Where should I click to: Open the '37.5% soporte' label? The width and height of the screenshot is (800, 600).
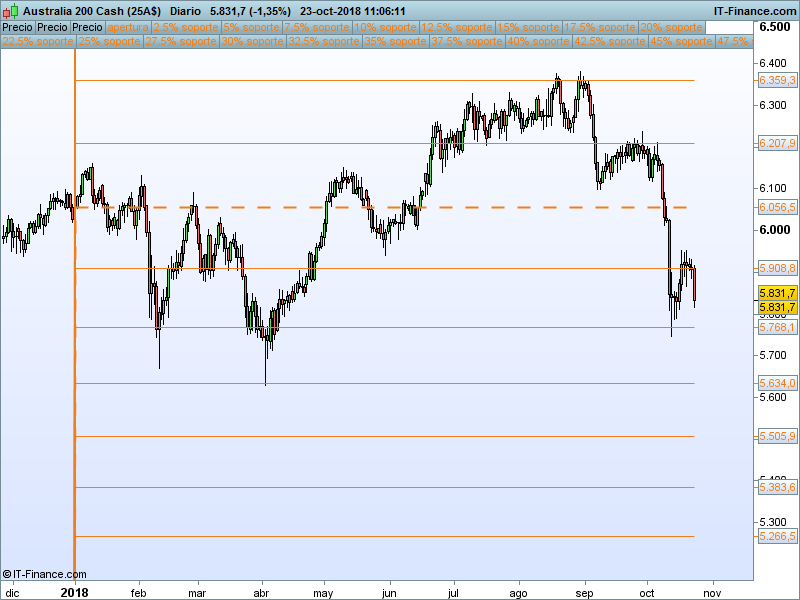tap(466, 41)
